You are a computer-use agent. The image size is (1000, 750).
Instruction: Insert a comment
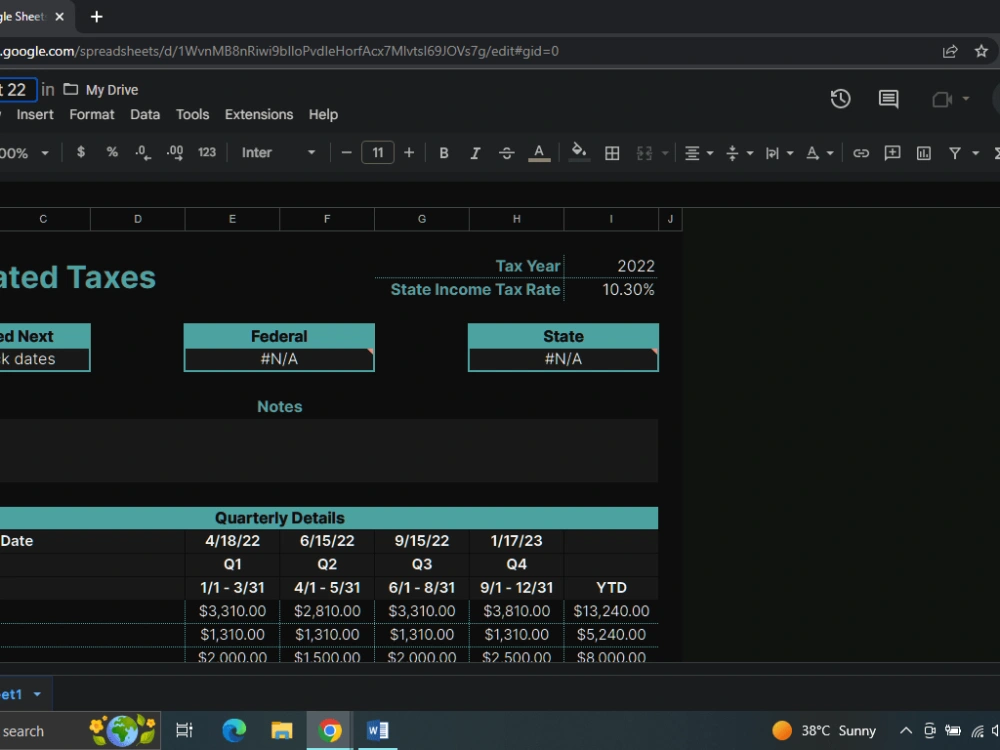[x=891, y=153]
